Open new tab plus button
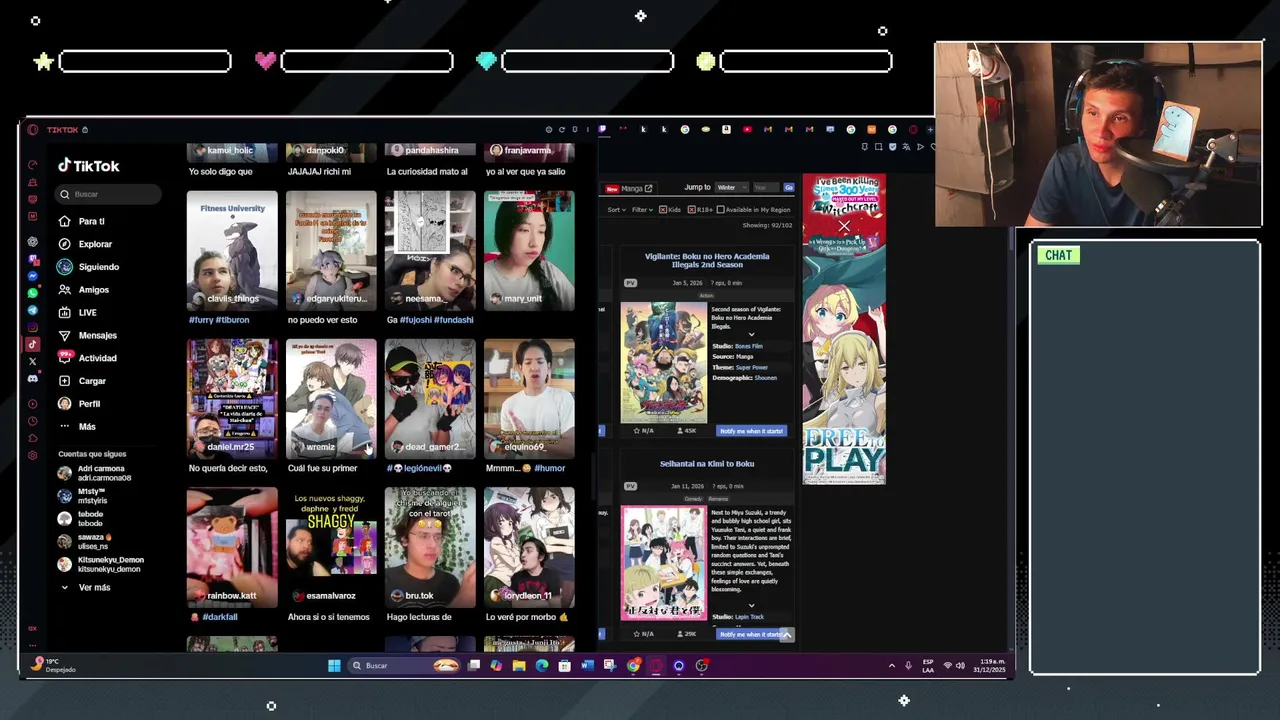Screen dimensions: 1280x720 [930, 129]
